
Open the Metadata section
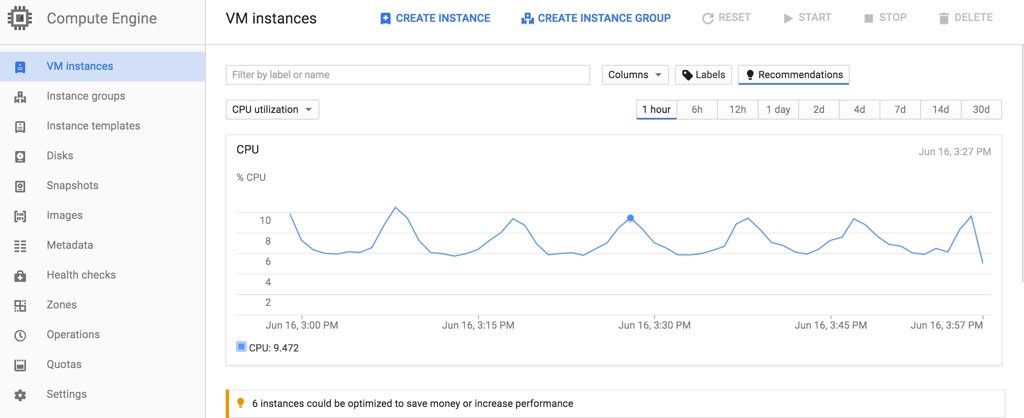coord(103,246)
